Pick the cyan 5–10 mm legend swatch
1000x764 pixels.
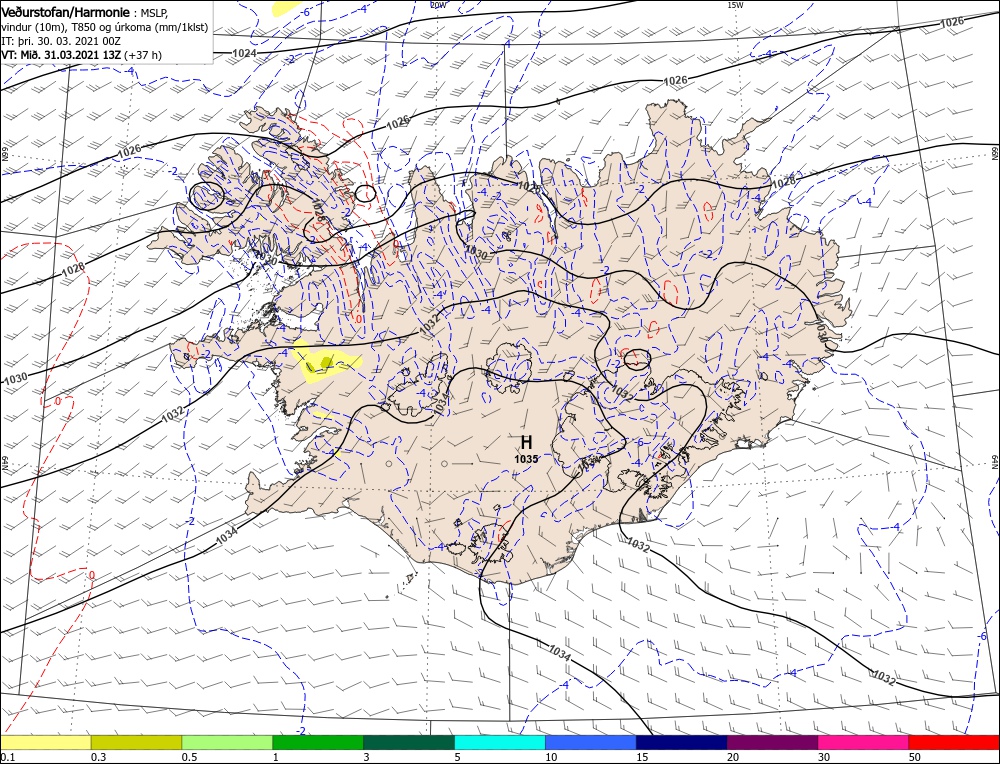point(500,742)
